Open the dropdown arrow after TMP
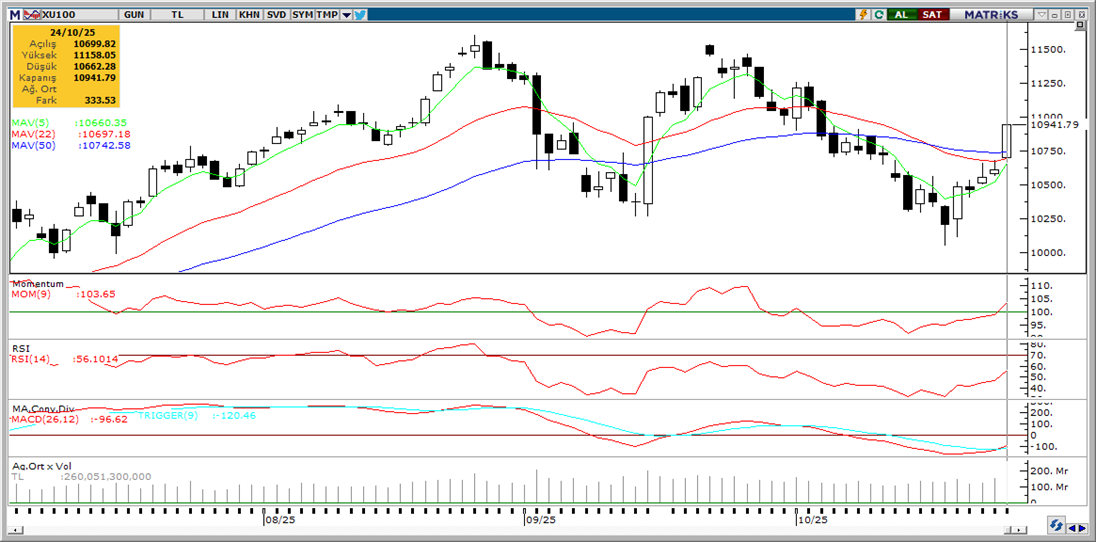Viewport: 1096px width, 542px height. (x=346, y=15)
